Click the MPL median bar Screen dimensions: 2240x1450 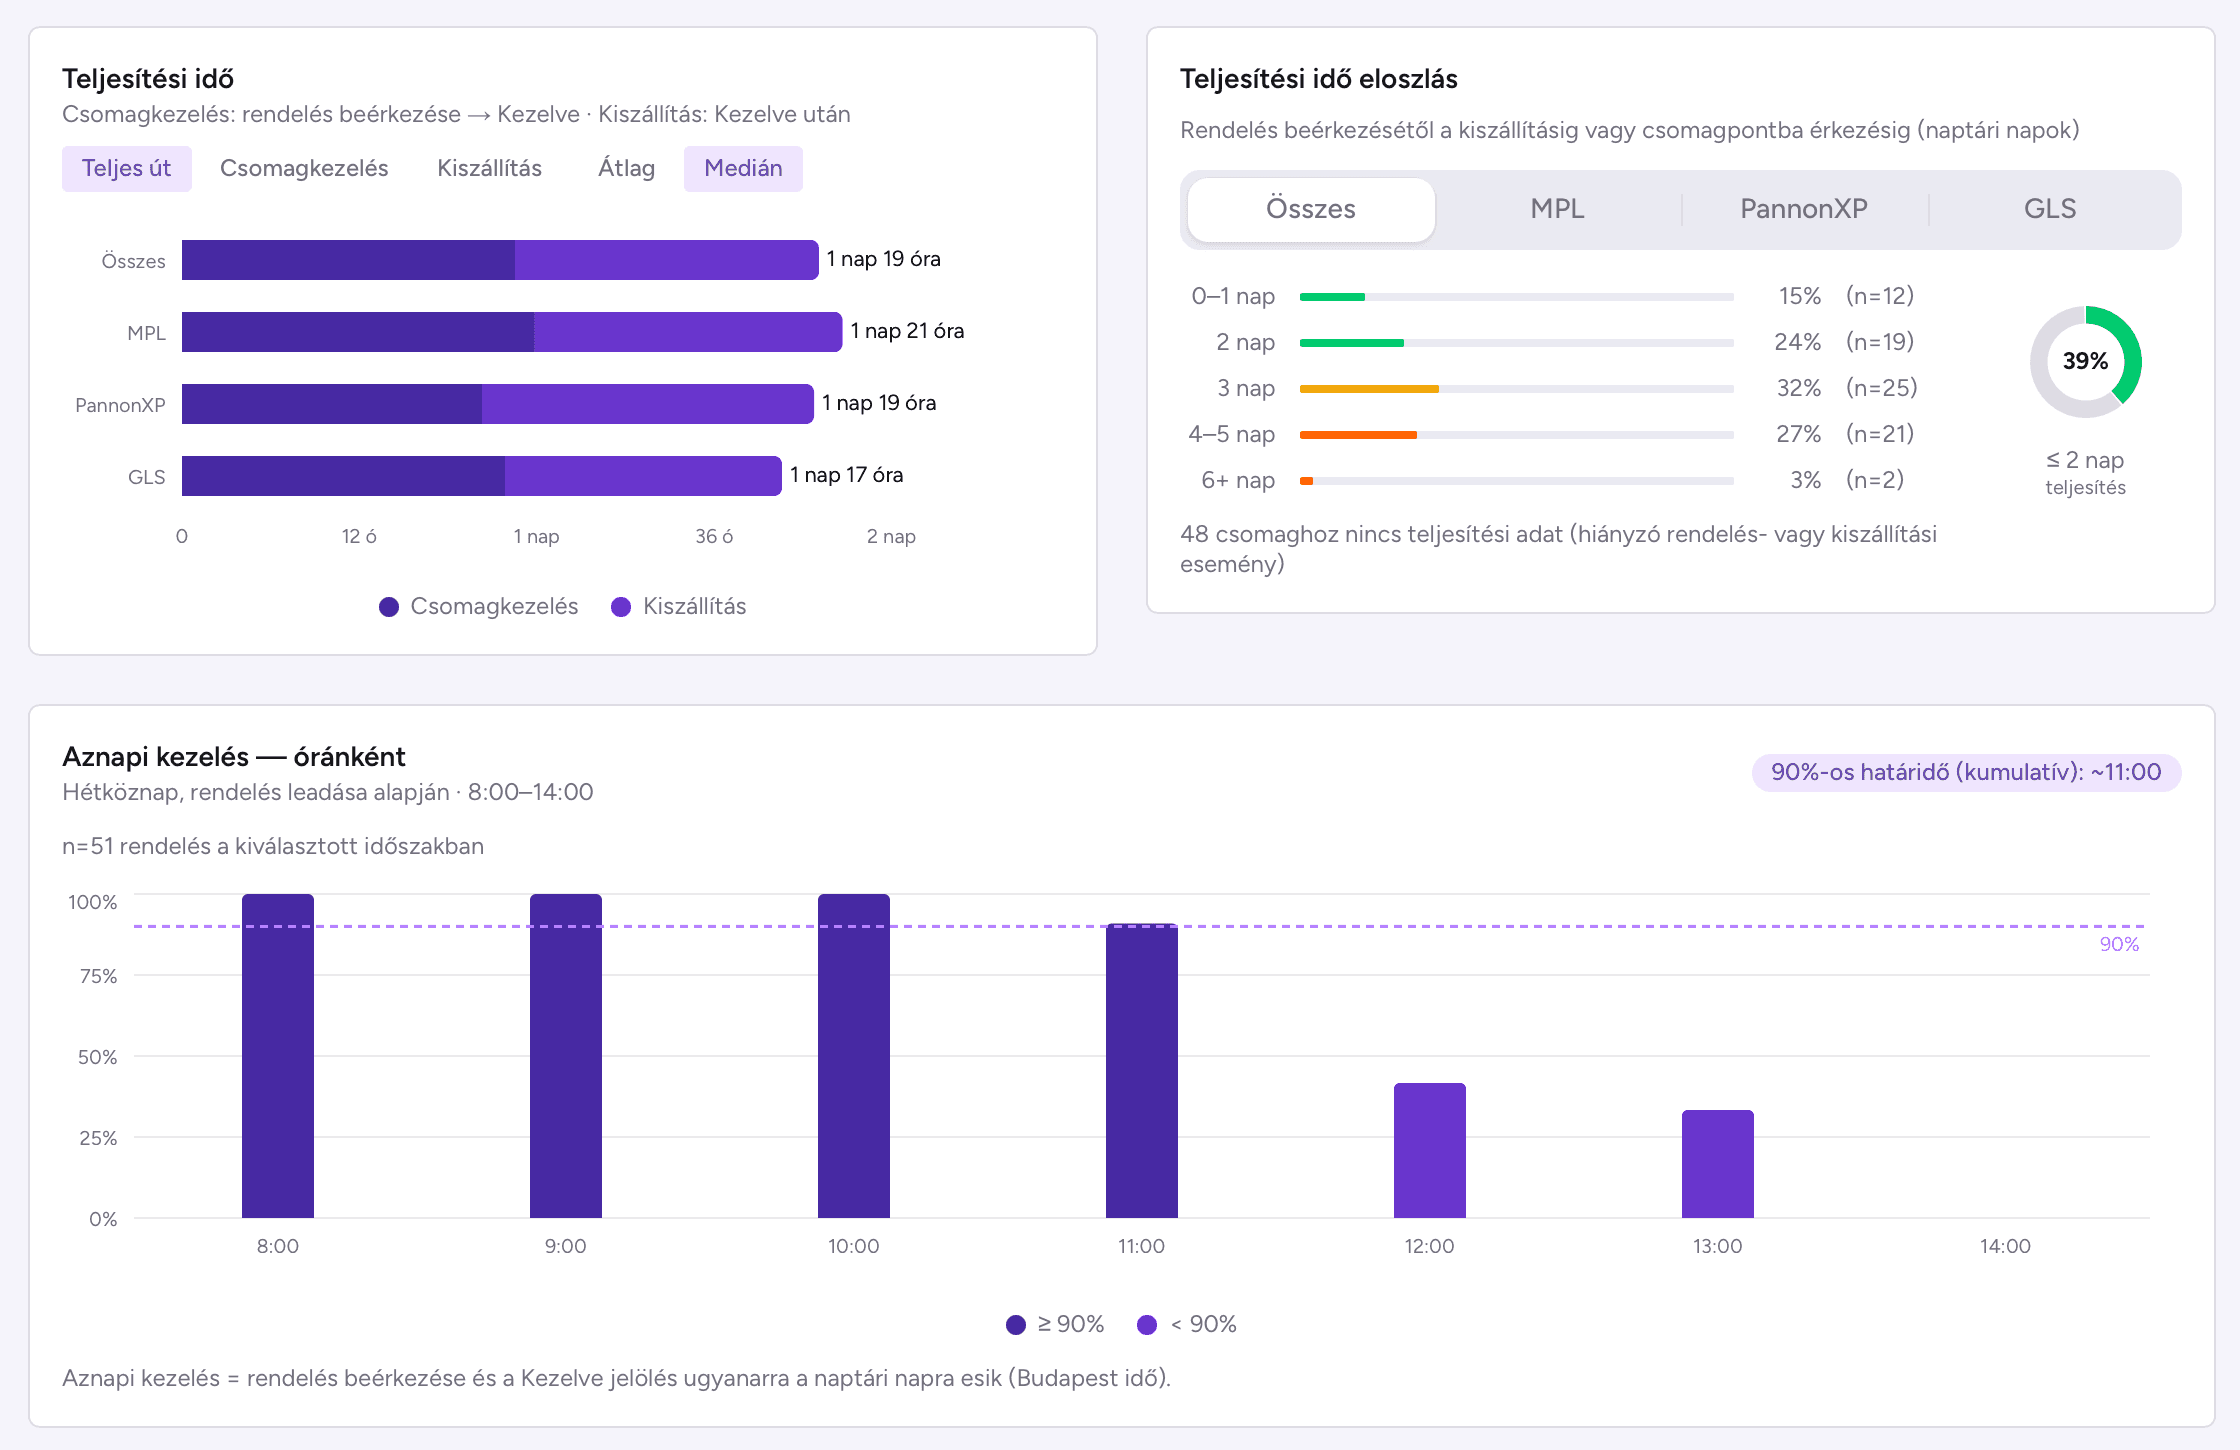click(512, 332)
